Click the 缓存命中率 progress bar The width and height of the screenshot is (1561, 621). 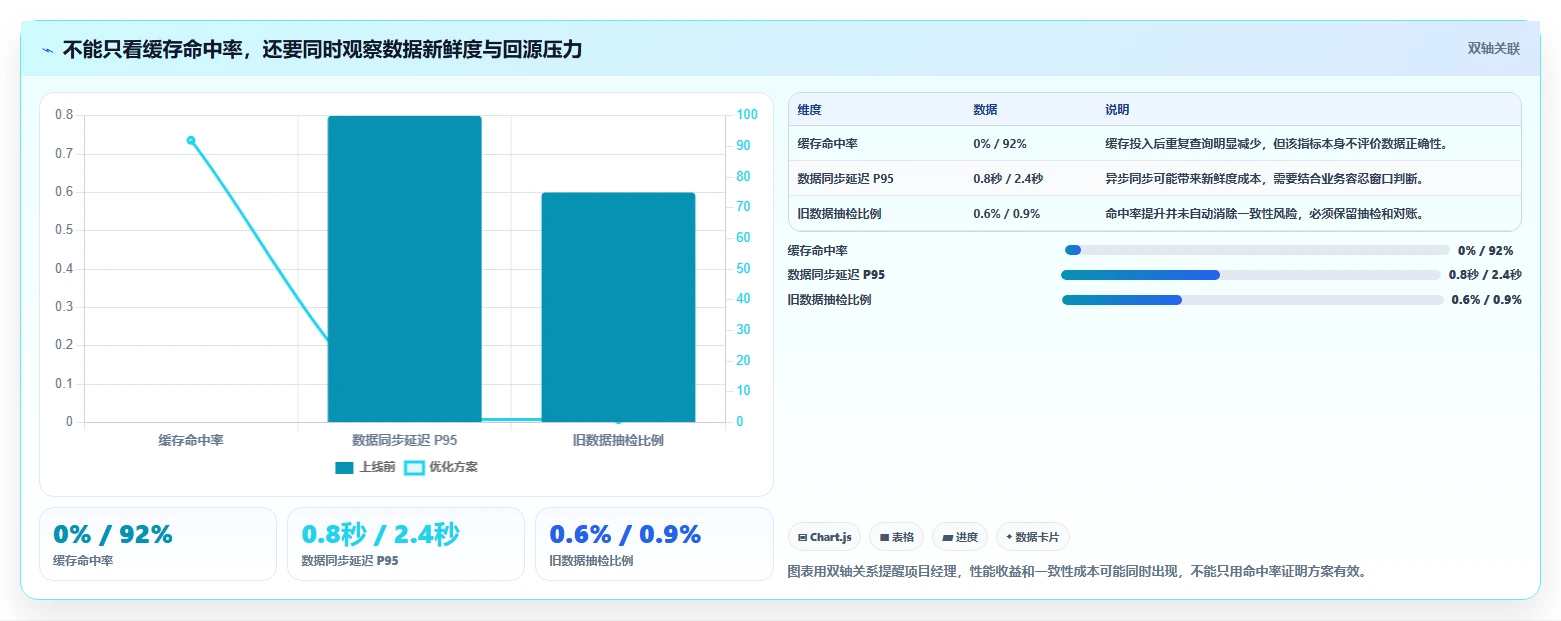[1257, 250]
